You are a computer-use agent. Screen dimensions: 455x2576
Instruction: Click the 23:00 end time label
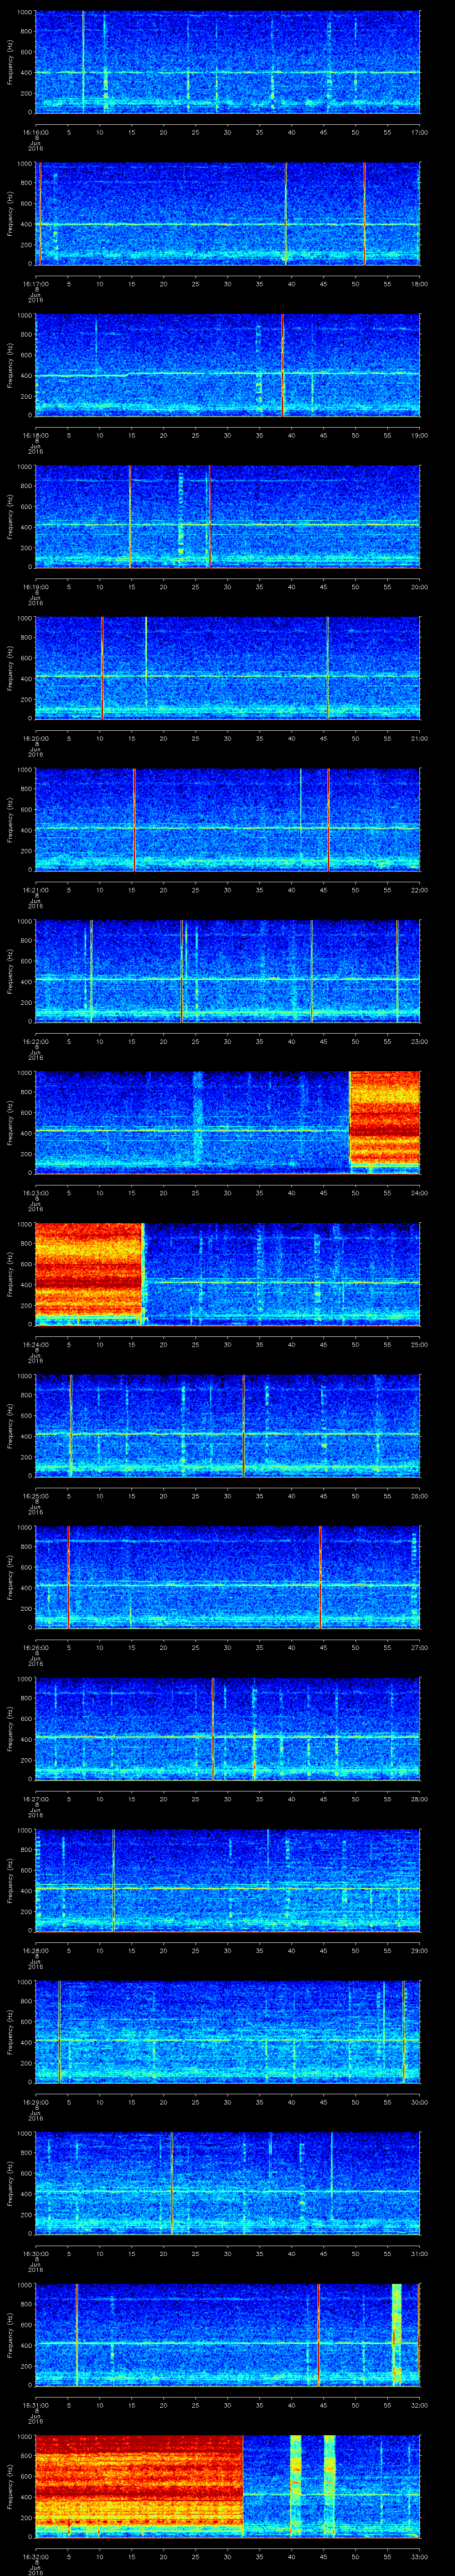click(419, 1041)
